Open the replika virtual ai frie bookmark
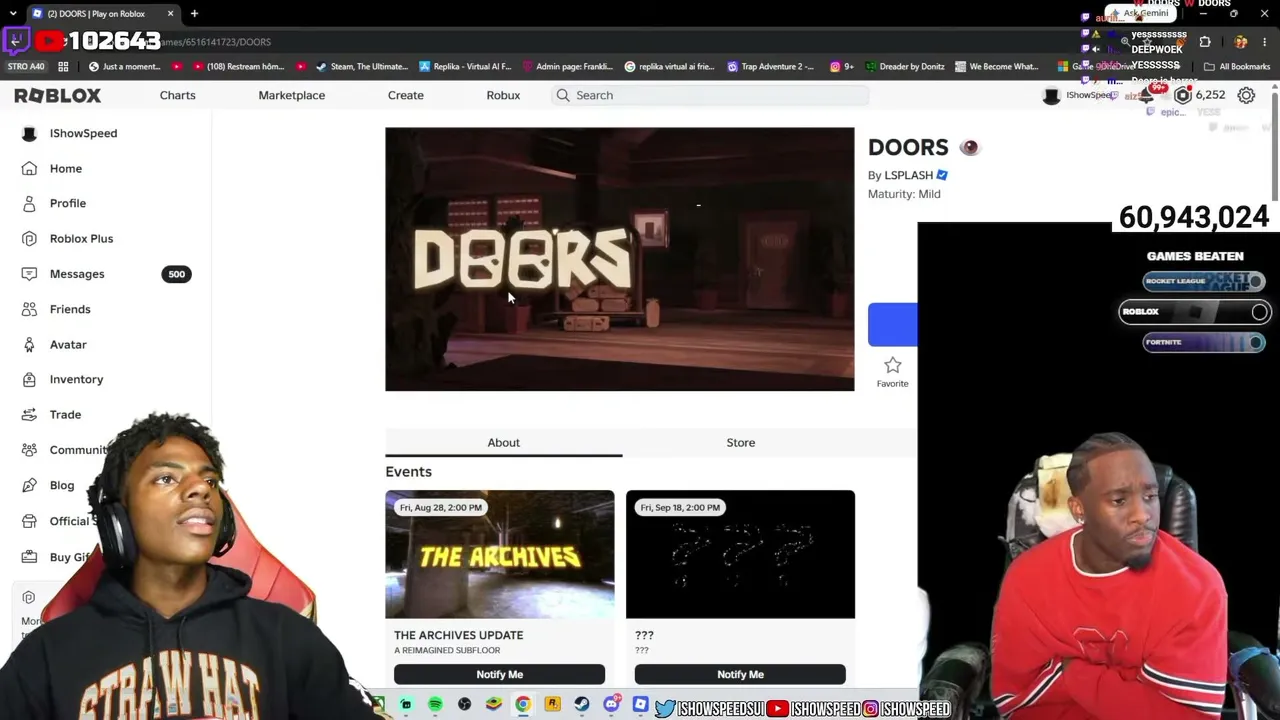This screenshot has height=720, width=1280. pyautogui.click(x=669, y=67)
